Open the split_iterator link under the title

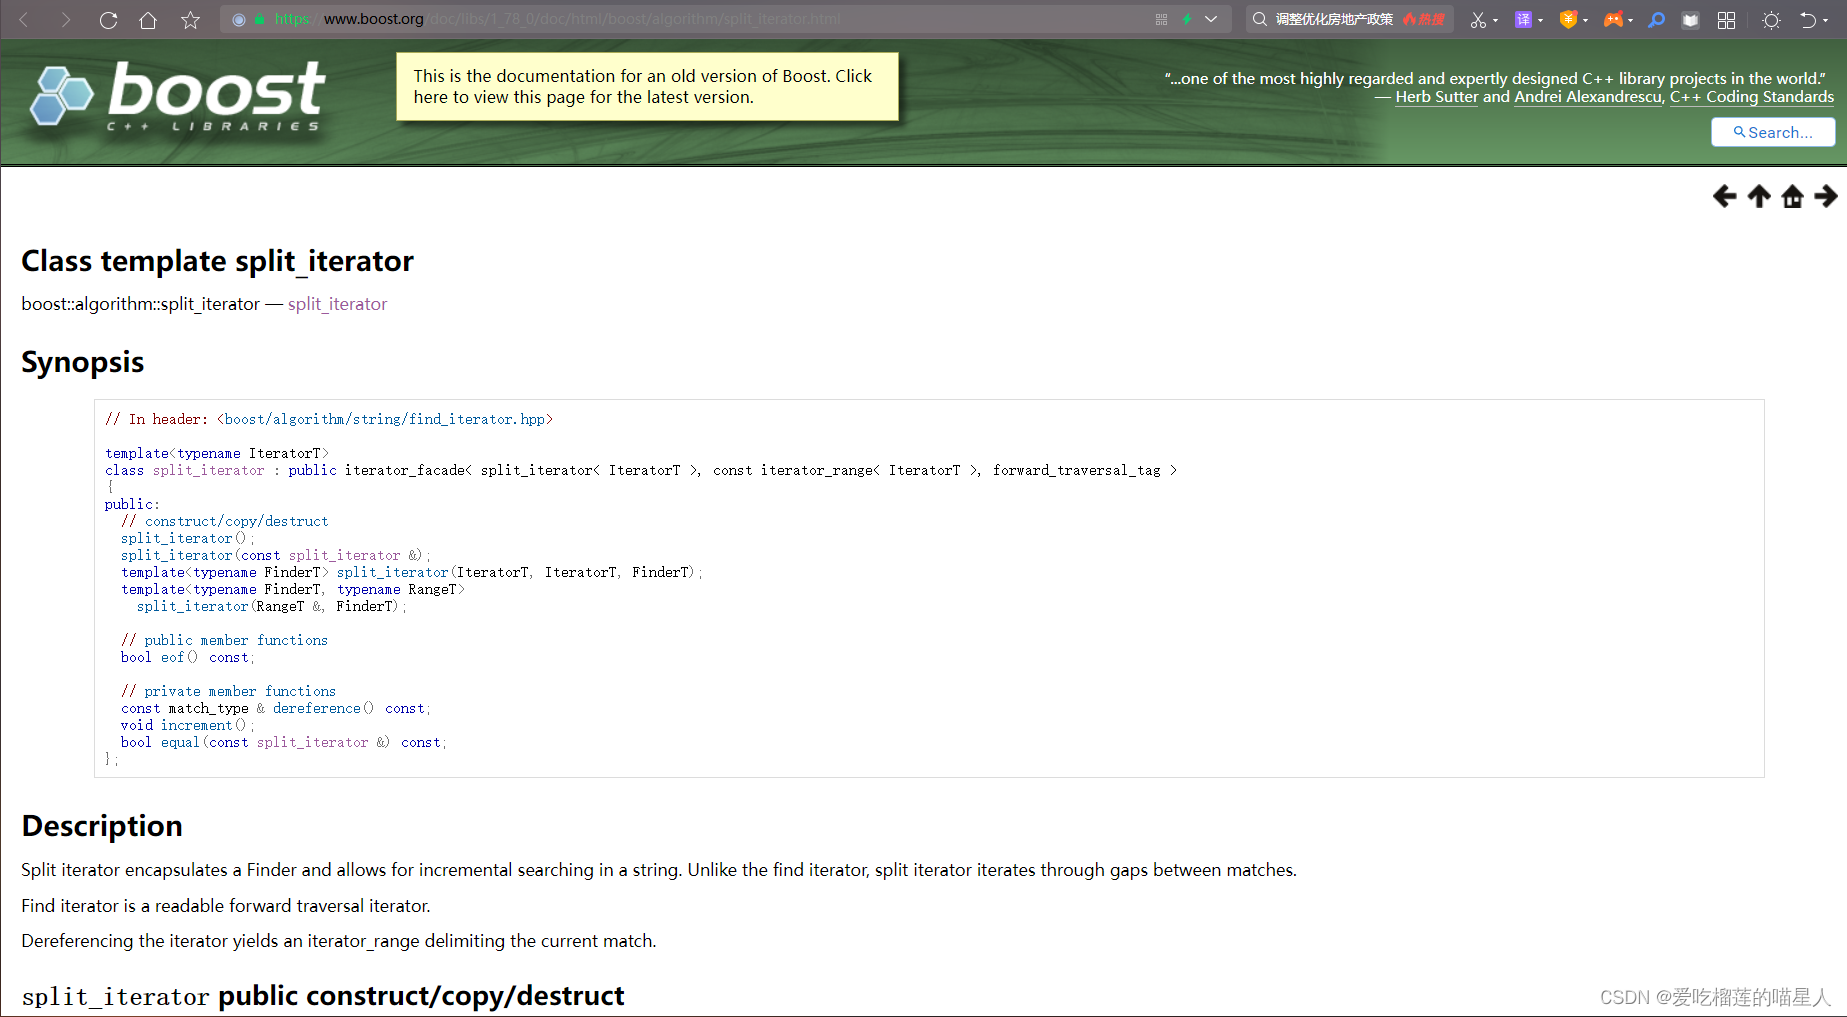coord(337,304)
